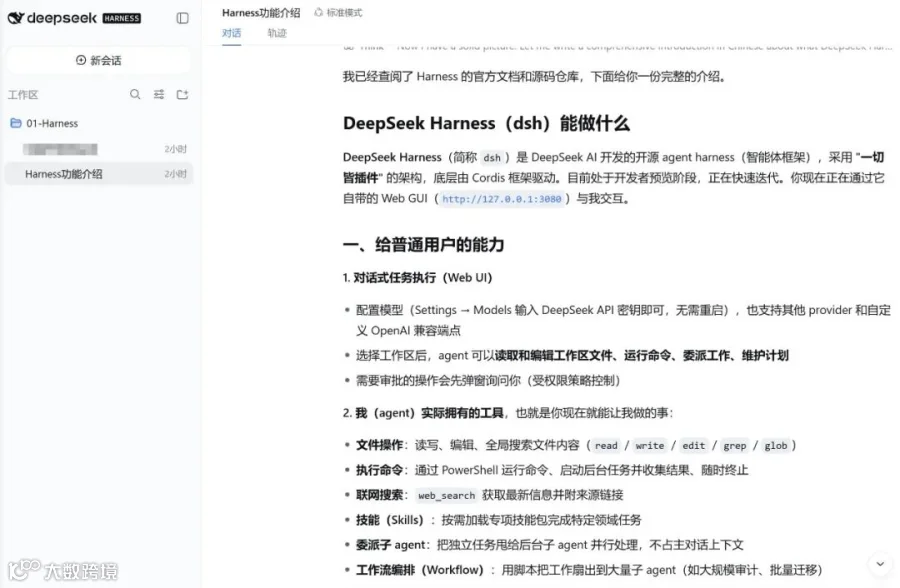Click the DeepSeek whale logo

tap(15, 18)
